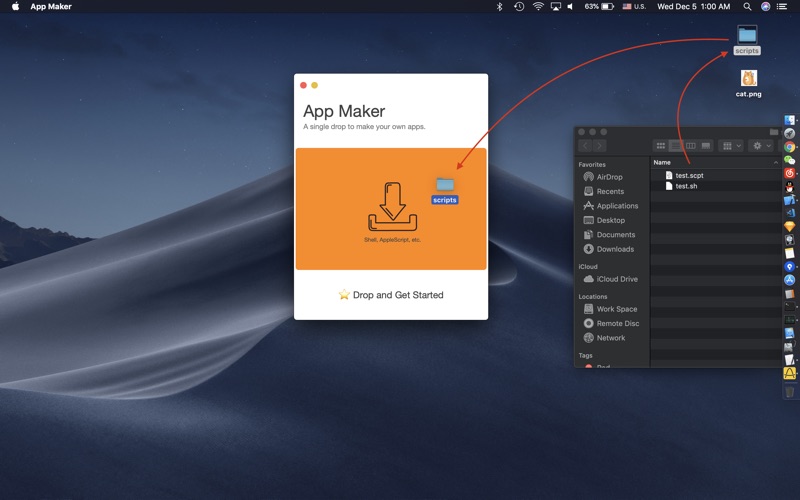Switch Finder to icon view
The height and width of the screenshot is (500, 800).
pos(661,146)
